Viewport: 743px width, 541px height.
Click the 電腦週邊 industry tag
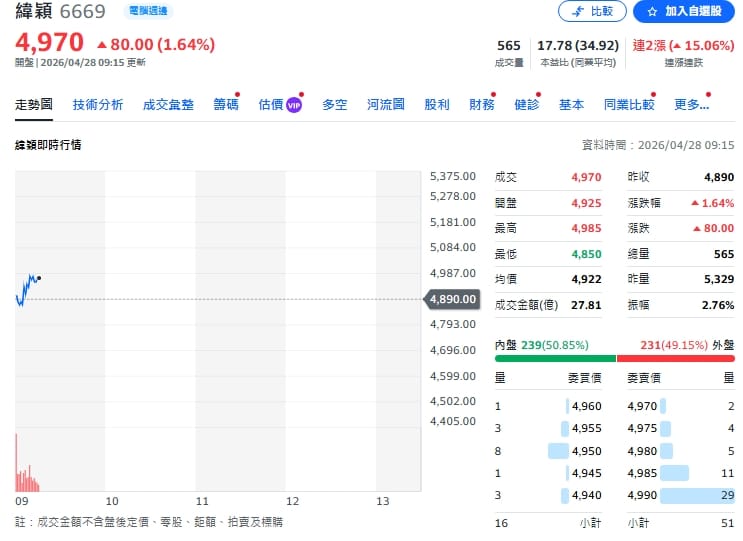pyautogui.click(x=149, y=11)
